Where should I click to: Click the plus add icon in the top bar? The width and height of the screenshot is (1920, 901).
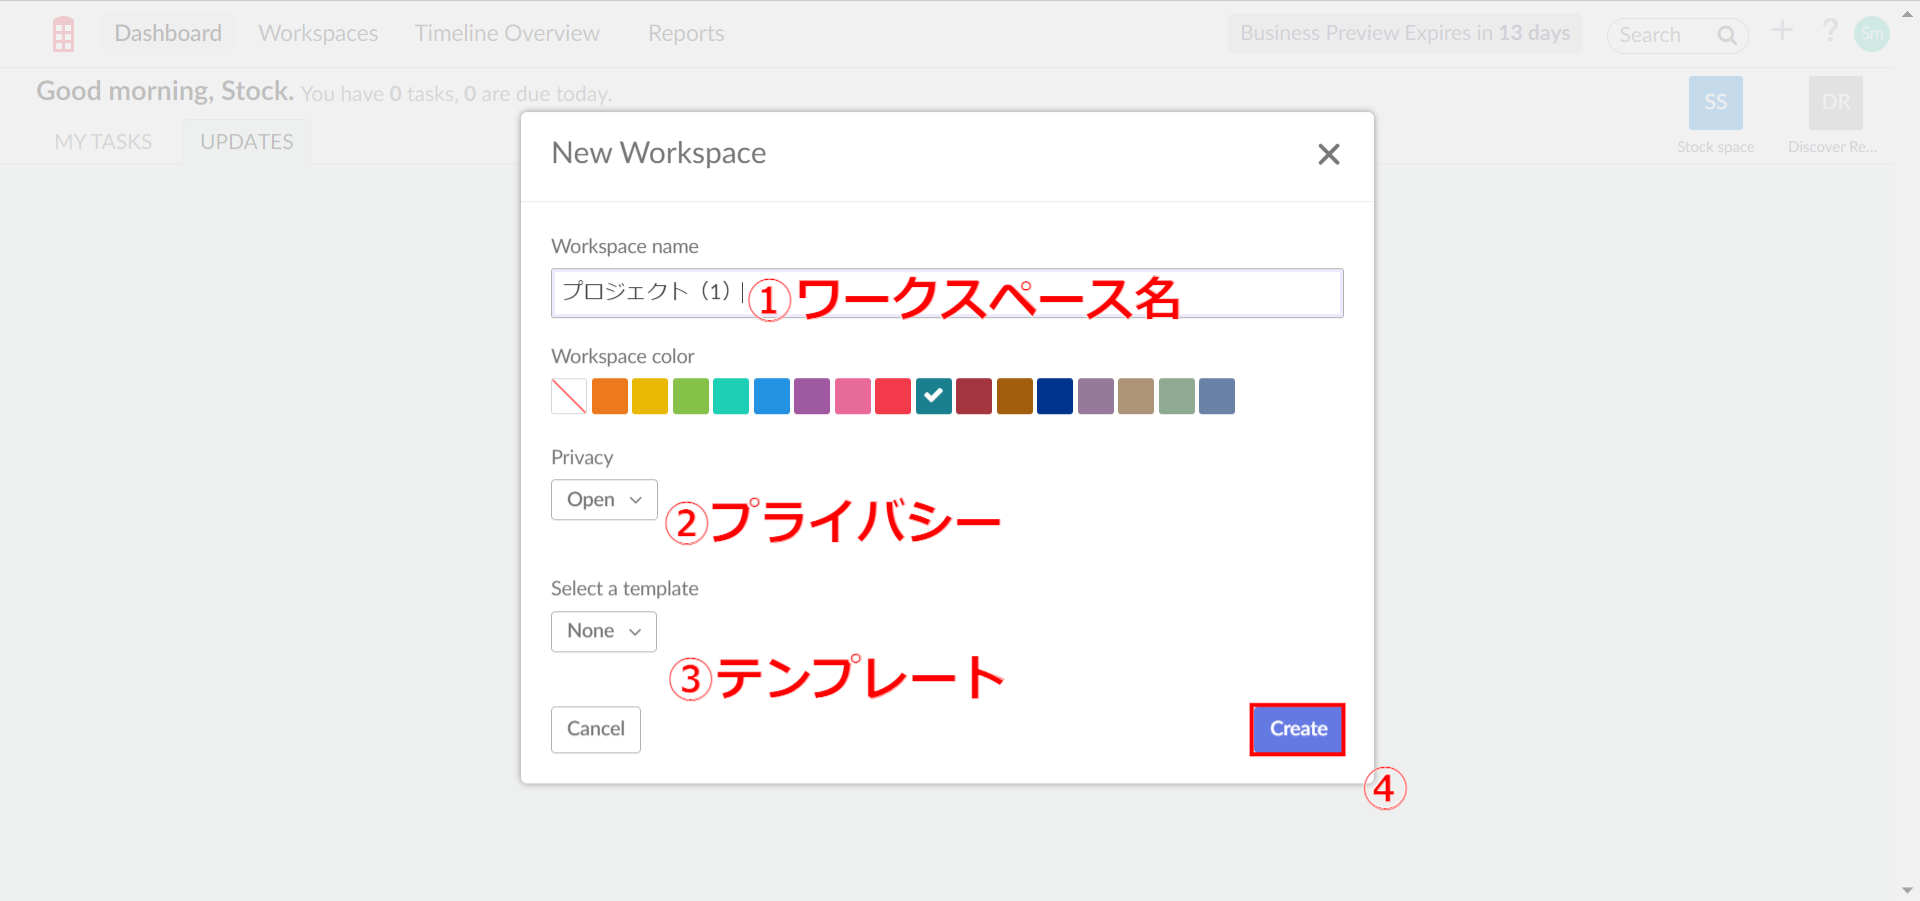[1782, 30]
